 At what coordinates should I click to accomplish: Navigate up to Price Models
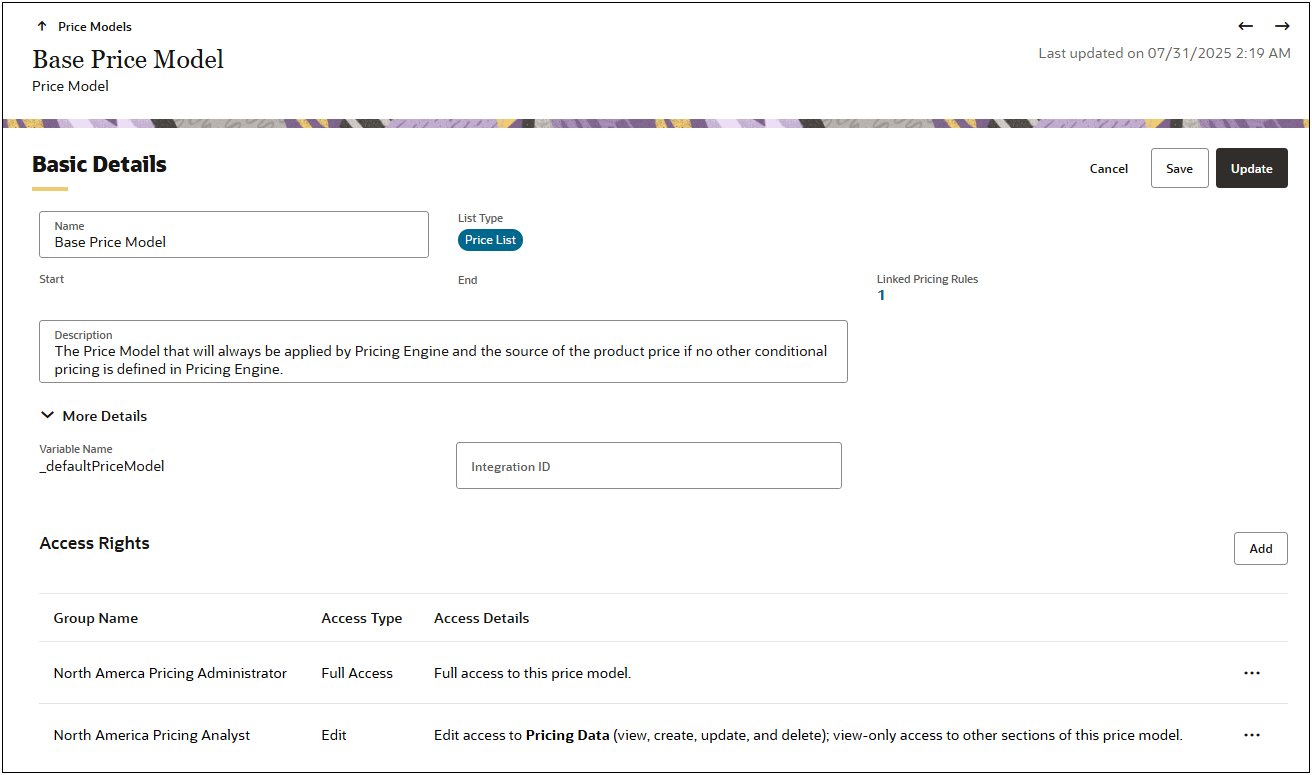pos(83,26)
